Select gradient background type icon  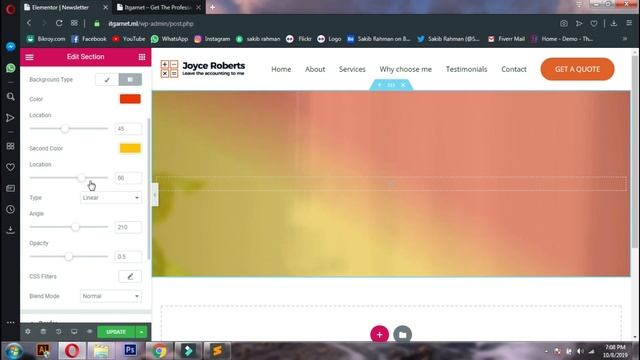(130, 80)
